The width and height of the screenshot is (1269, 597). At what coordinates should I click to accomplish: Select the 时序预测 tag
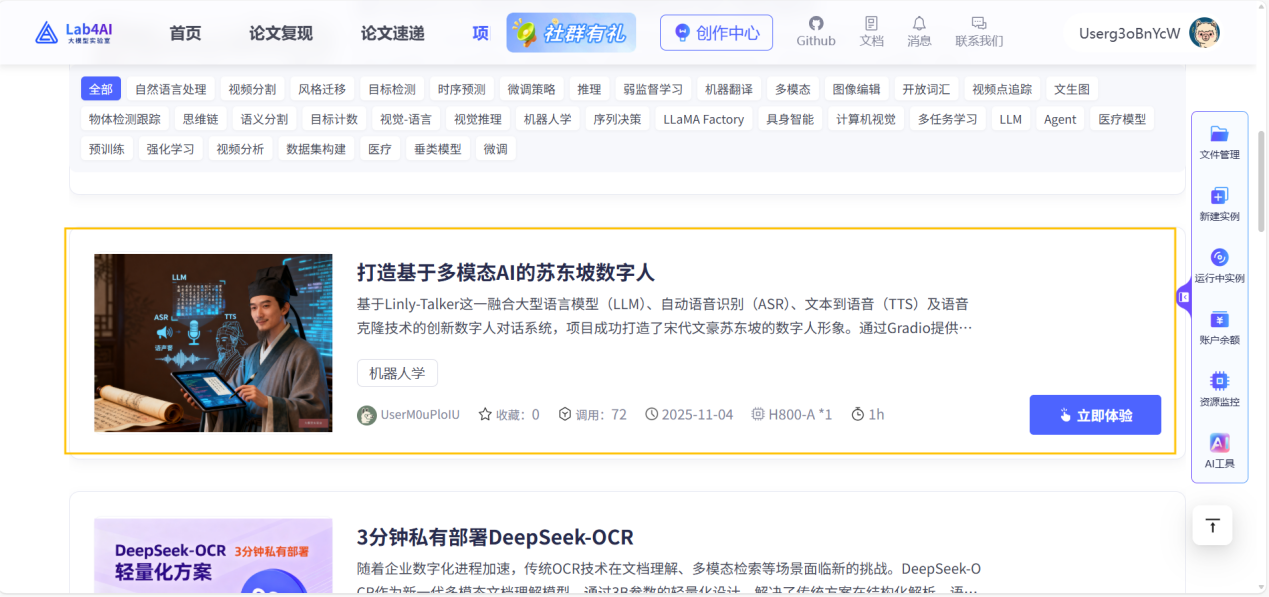[x=462, y=89]
